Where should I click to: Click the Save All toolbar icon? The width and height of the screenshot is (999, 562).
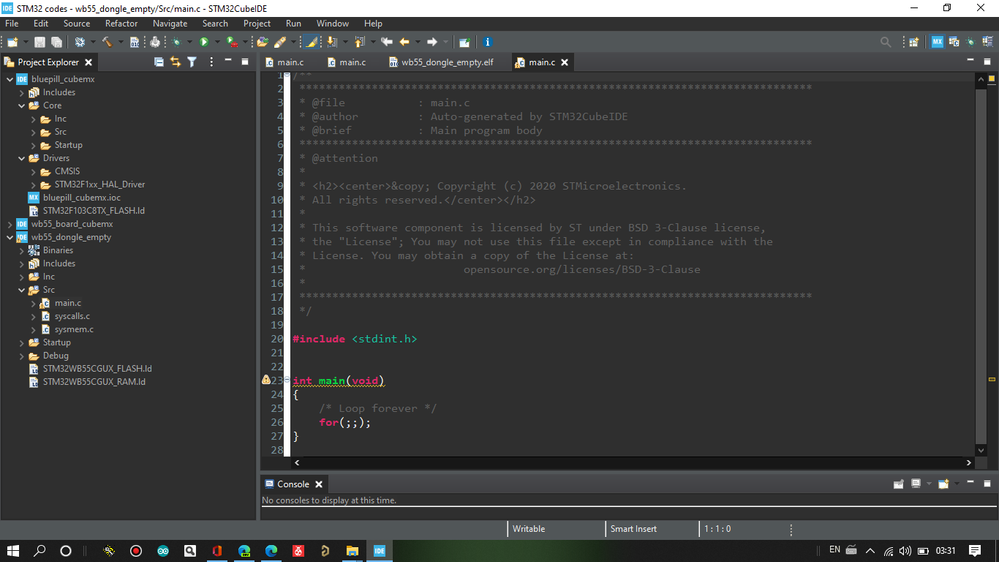(57, 42)
